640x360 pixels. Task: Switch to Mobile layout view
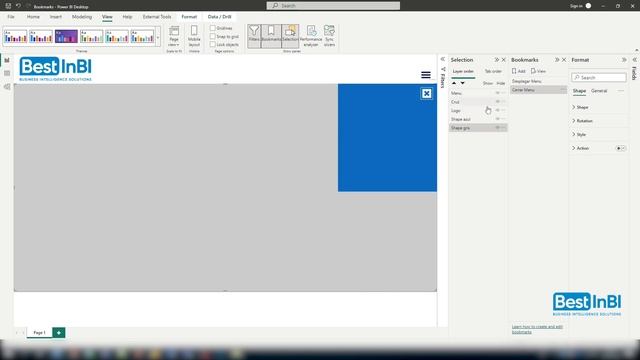tap(194, 36)
